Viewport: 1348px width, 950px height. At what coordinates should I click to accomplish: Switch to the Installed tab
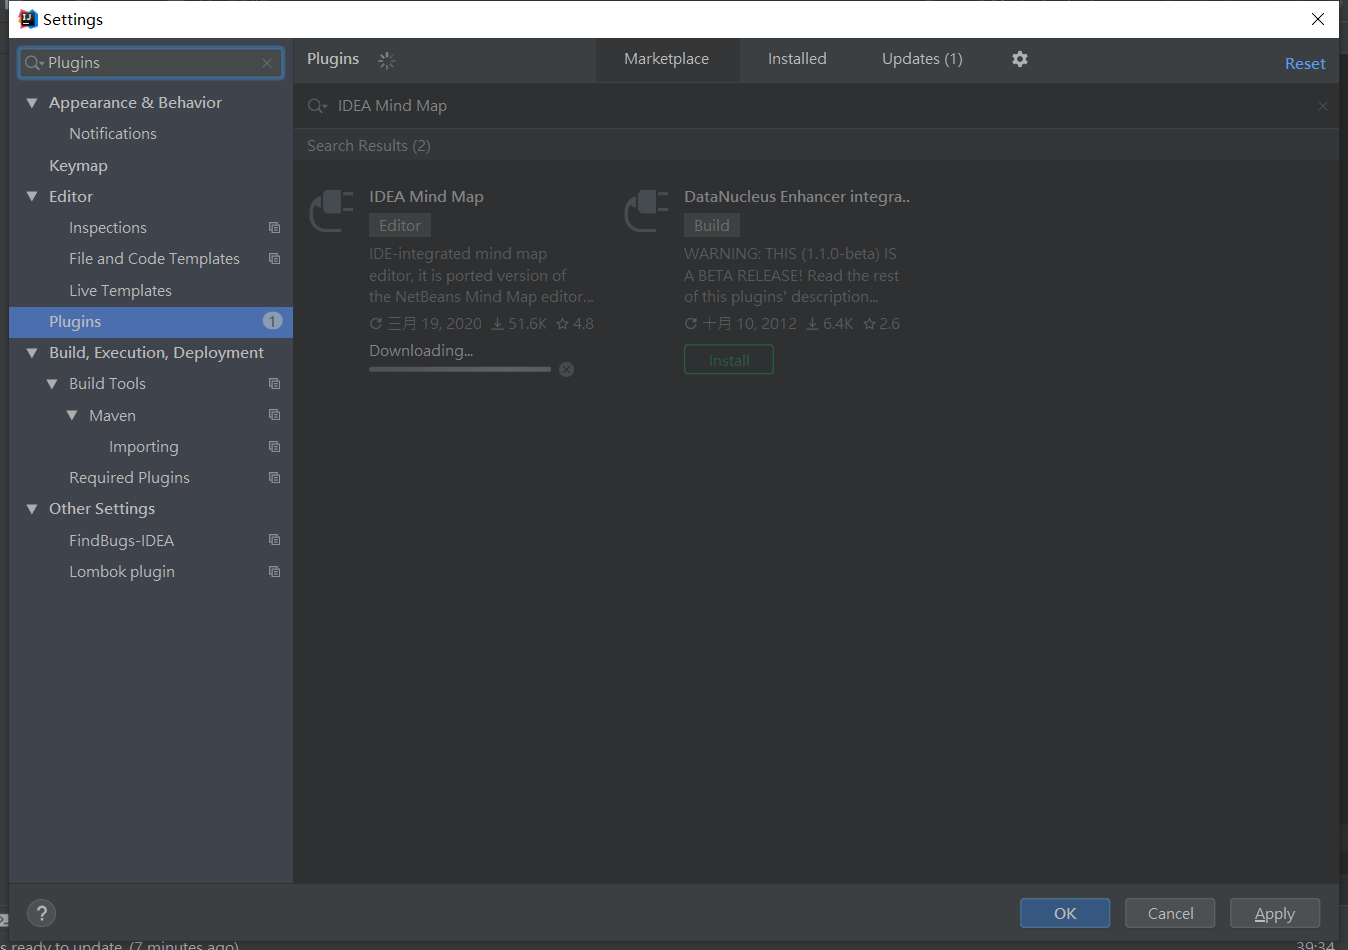[x=797, y=59]
